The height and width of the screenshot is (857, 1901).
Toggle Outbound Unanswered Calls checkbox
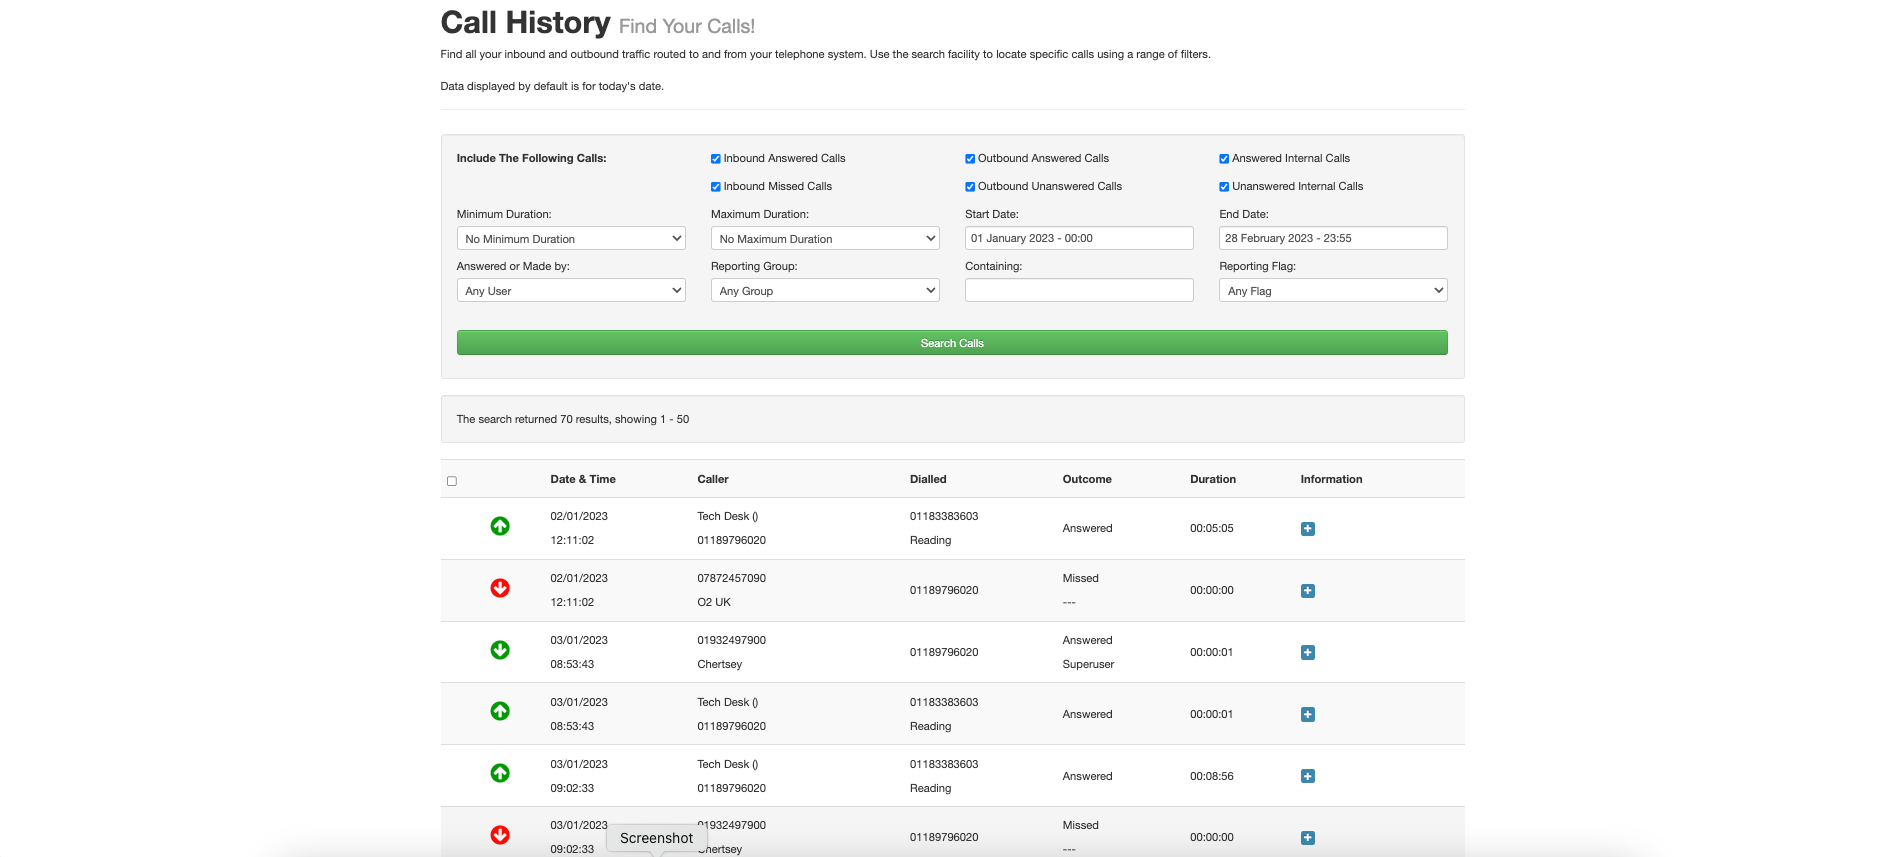(970, 187)
